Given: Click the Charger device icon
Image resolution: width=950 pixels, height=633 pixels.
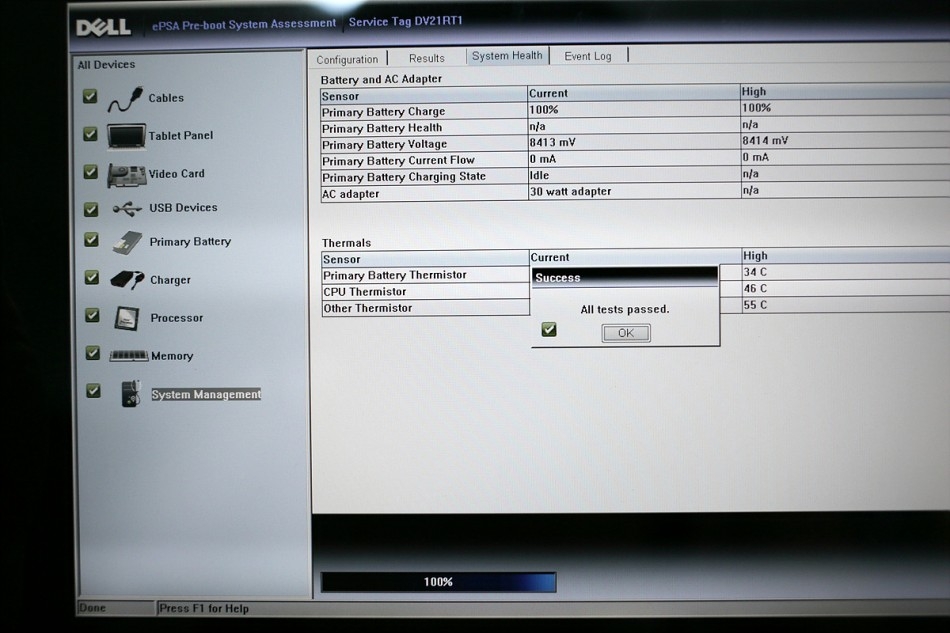Looking at the screenshot, I should point(127,280).
